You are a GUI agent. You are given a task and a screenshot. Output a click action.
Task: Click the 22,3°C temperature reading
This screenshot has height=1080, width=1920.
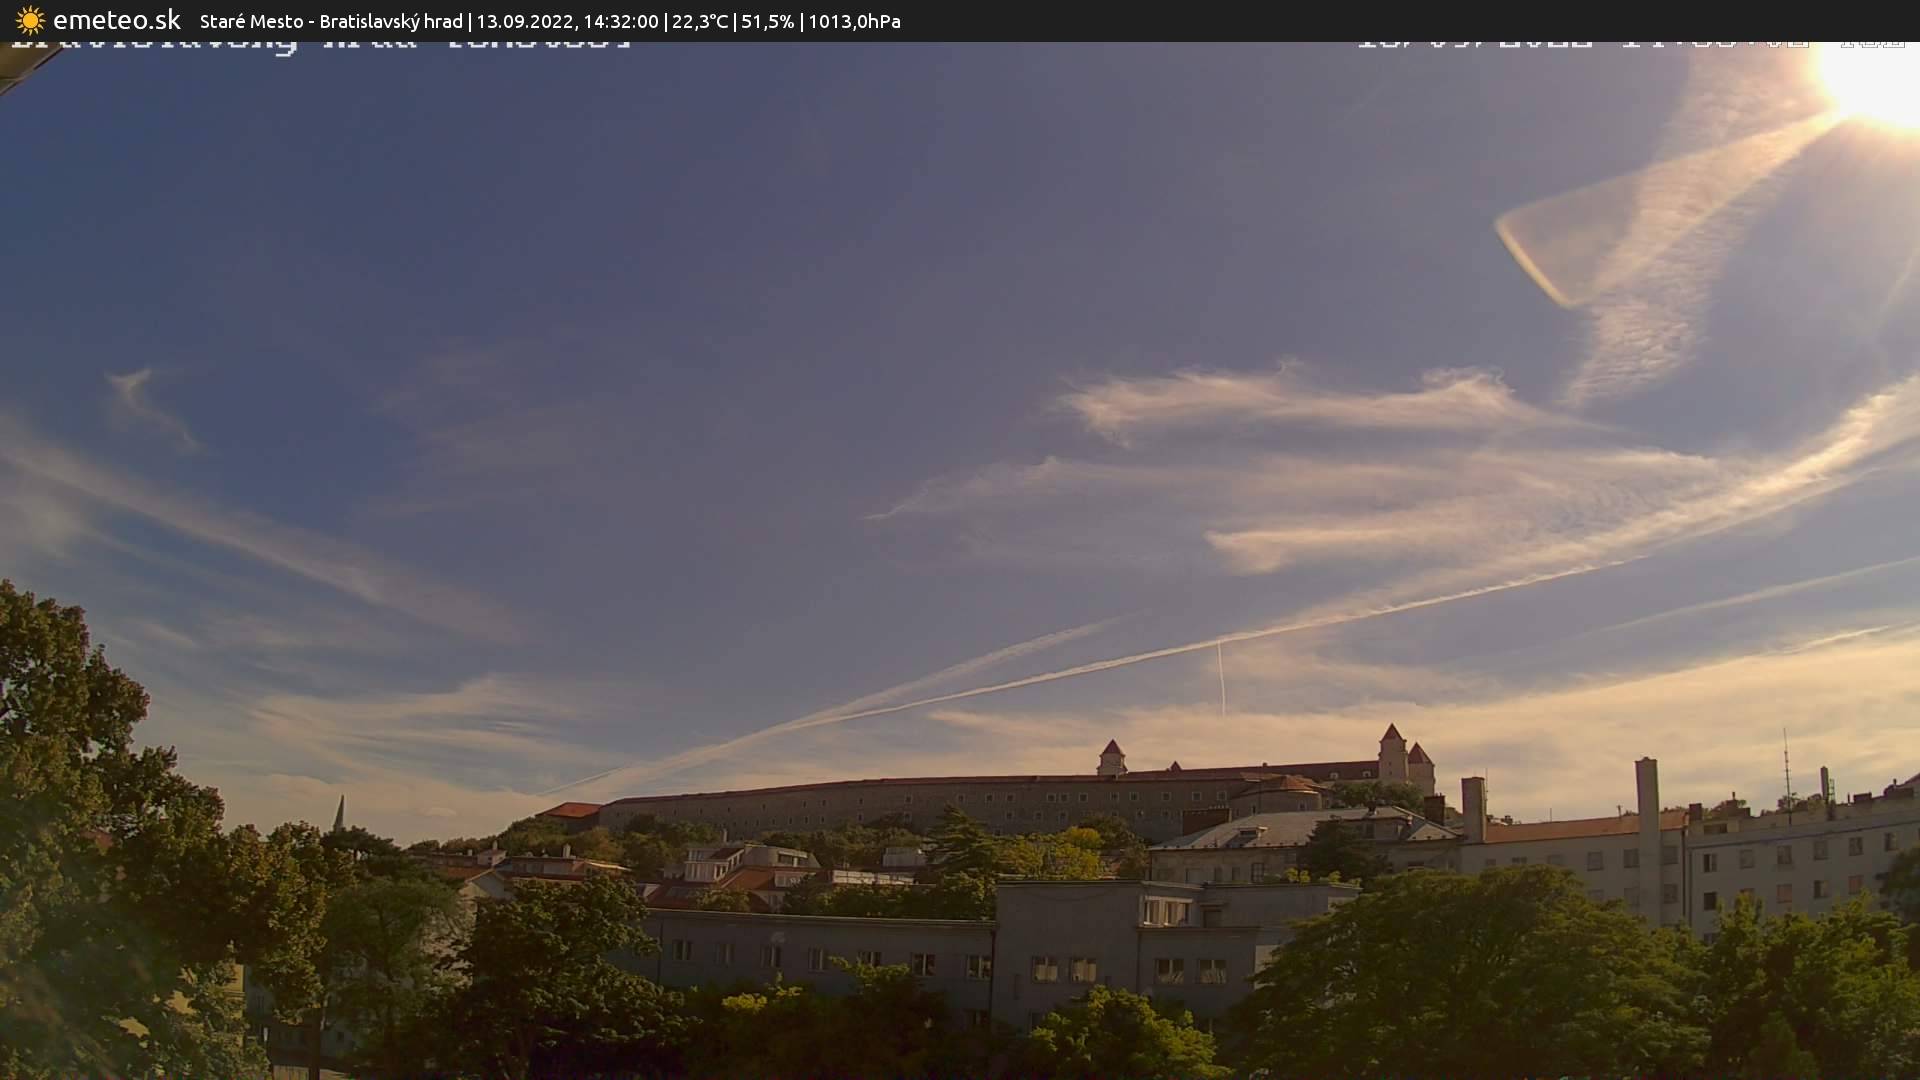tap(700, 21)
